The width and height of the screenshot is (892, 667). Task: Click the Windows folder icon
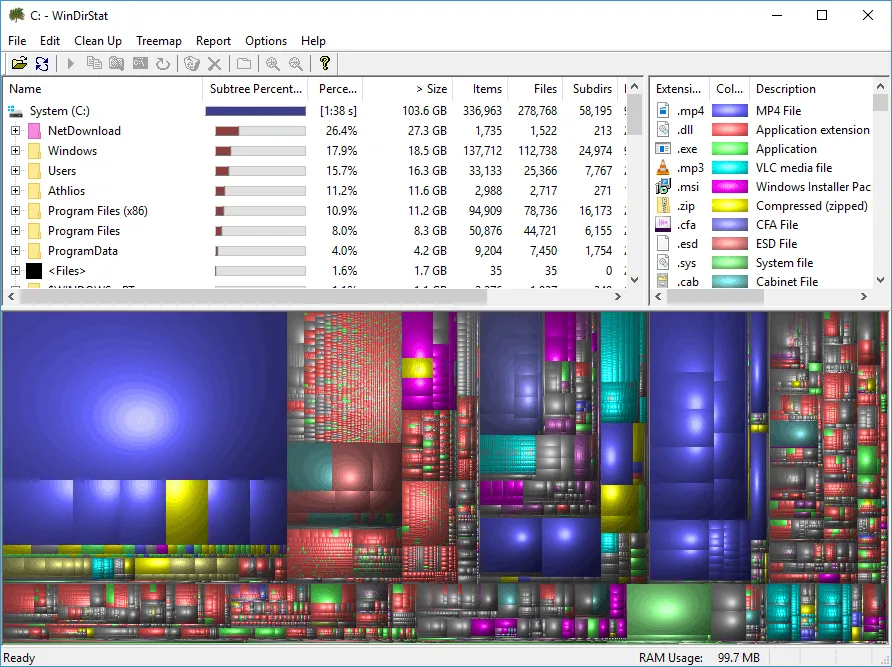pyautogui.click(x=34, y=151)
